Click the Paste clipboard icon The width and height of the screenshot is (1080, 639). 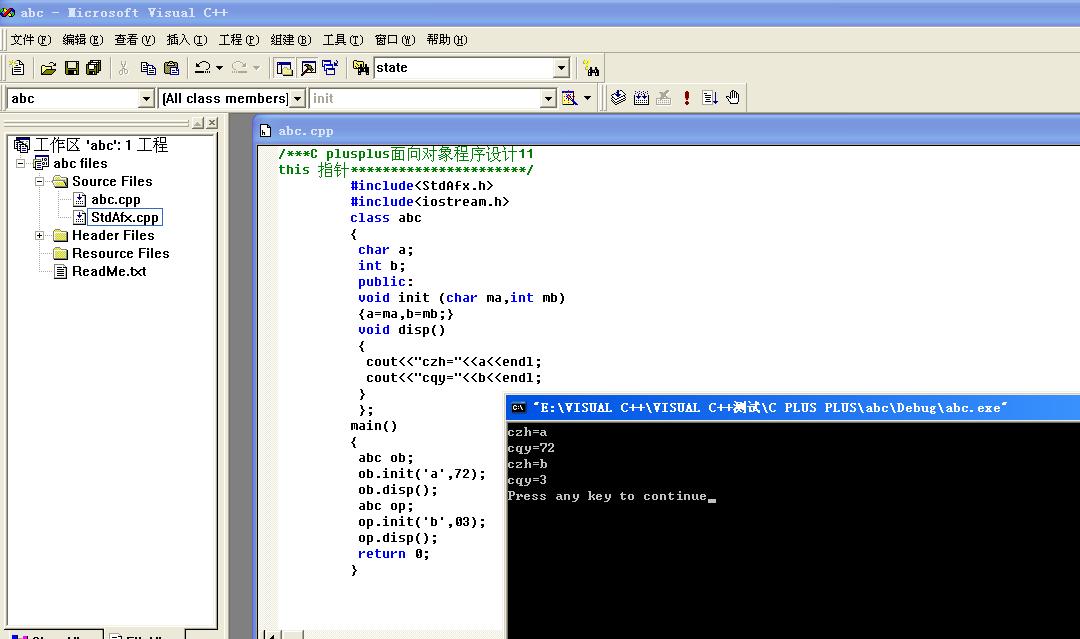coord(171,68)
